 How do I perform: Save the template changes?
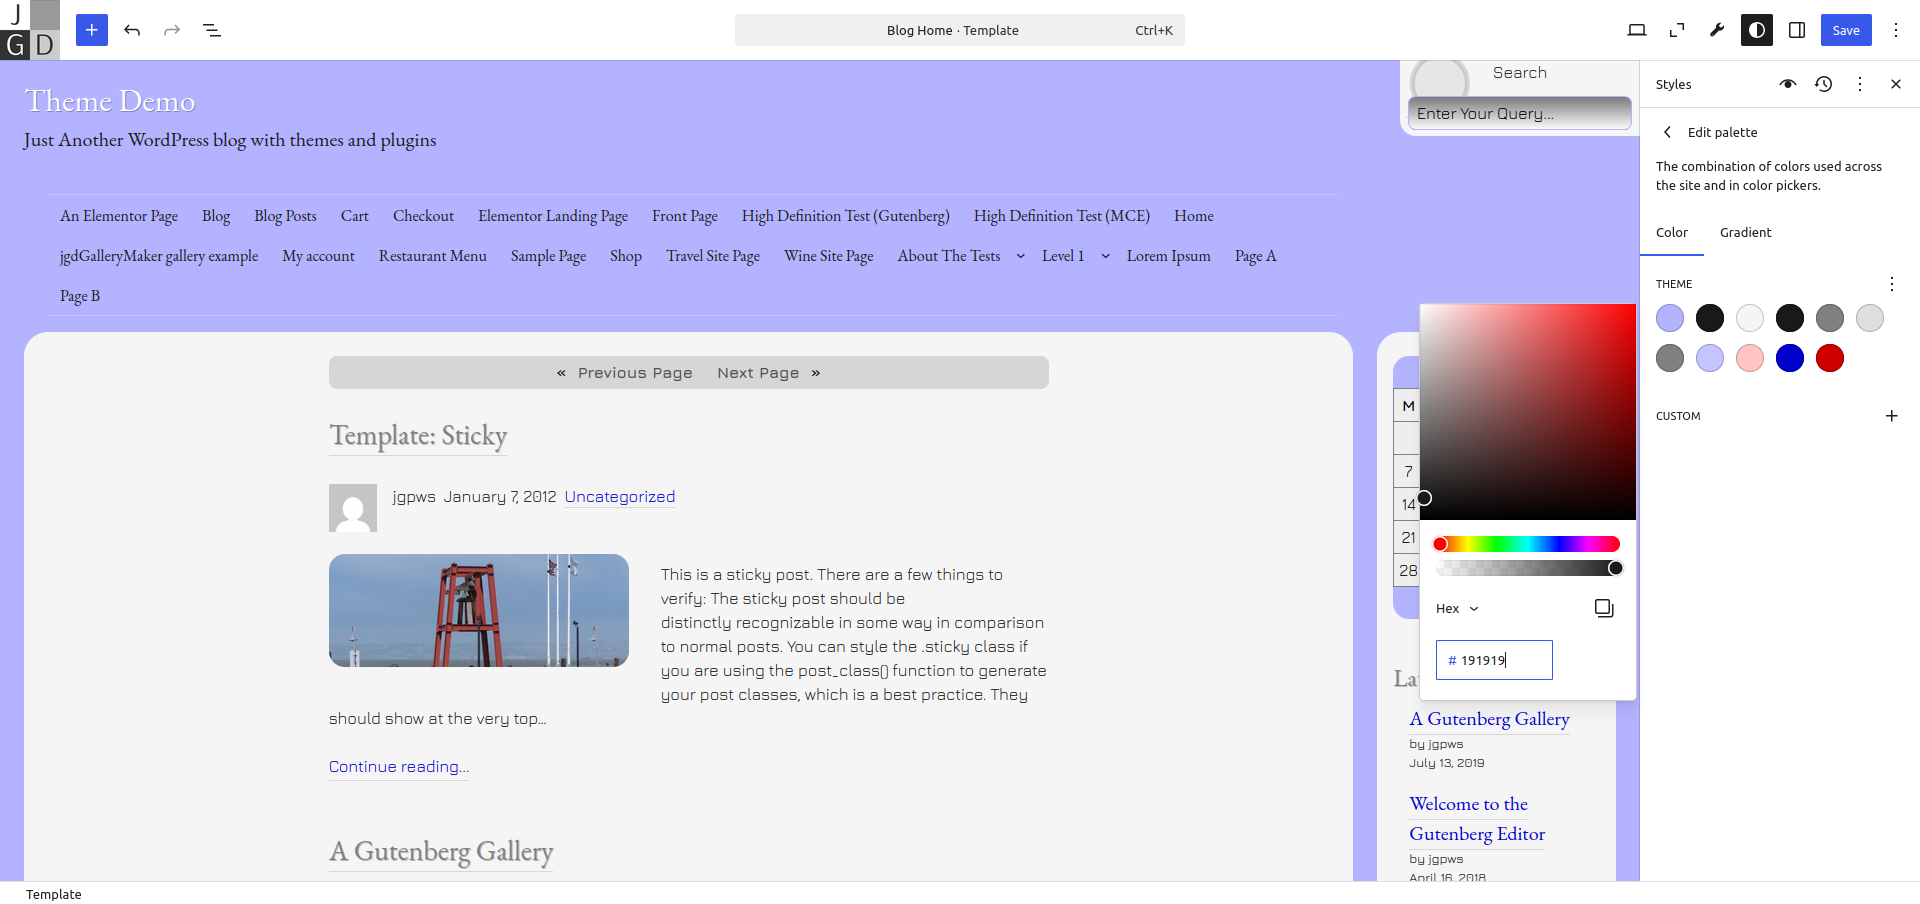coord(1845,30)
